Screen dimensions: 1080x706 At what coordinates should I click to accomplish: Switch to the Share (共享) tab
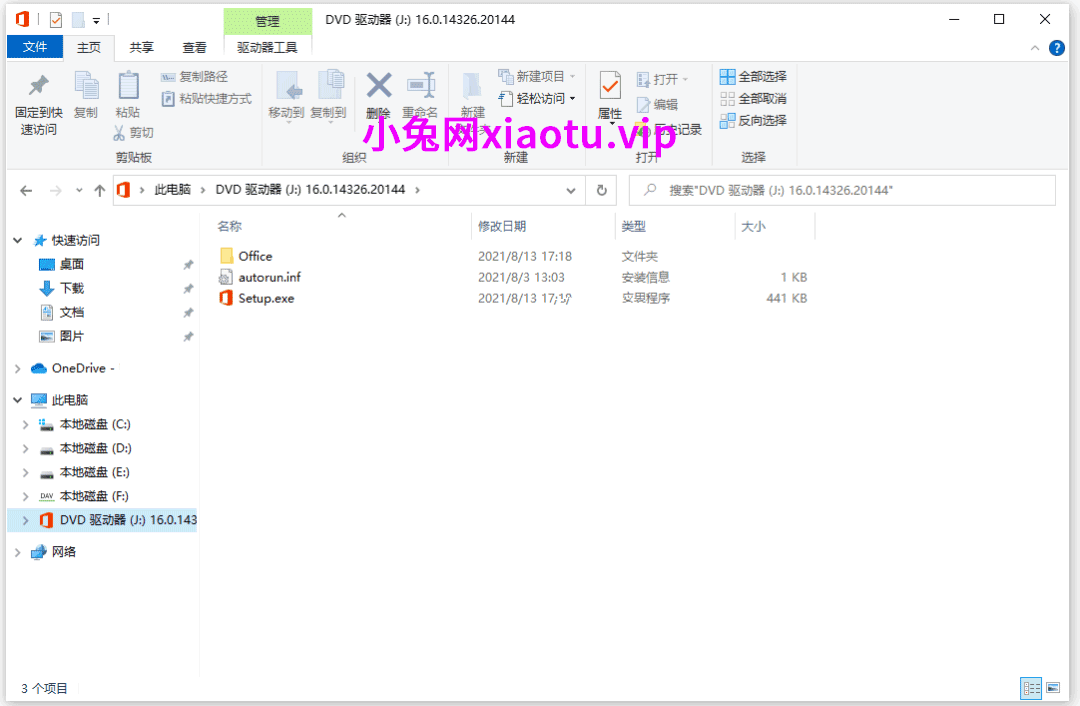[x=141, y=48]
